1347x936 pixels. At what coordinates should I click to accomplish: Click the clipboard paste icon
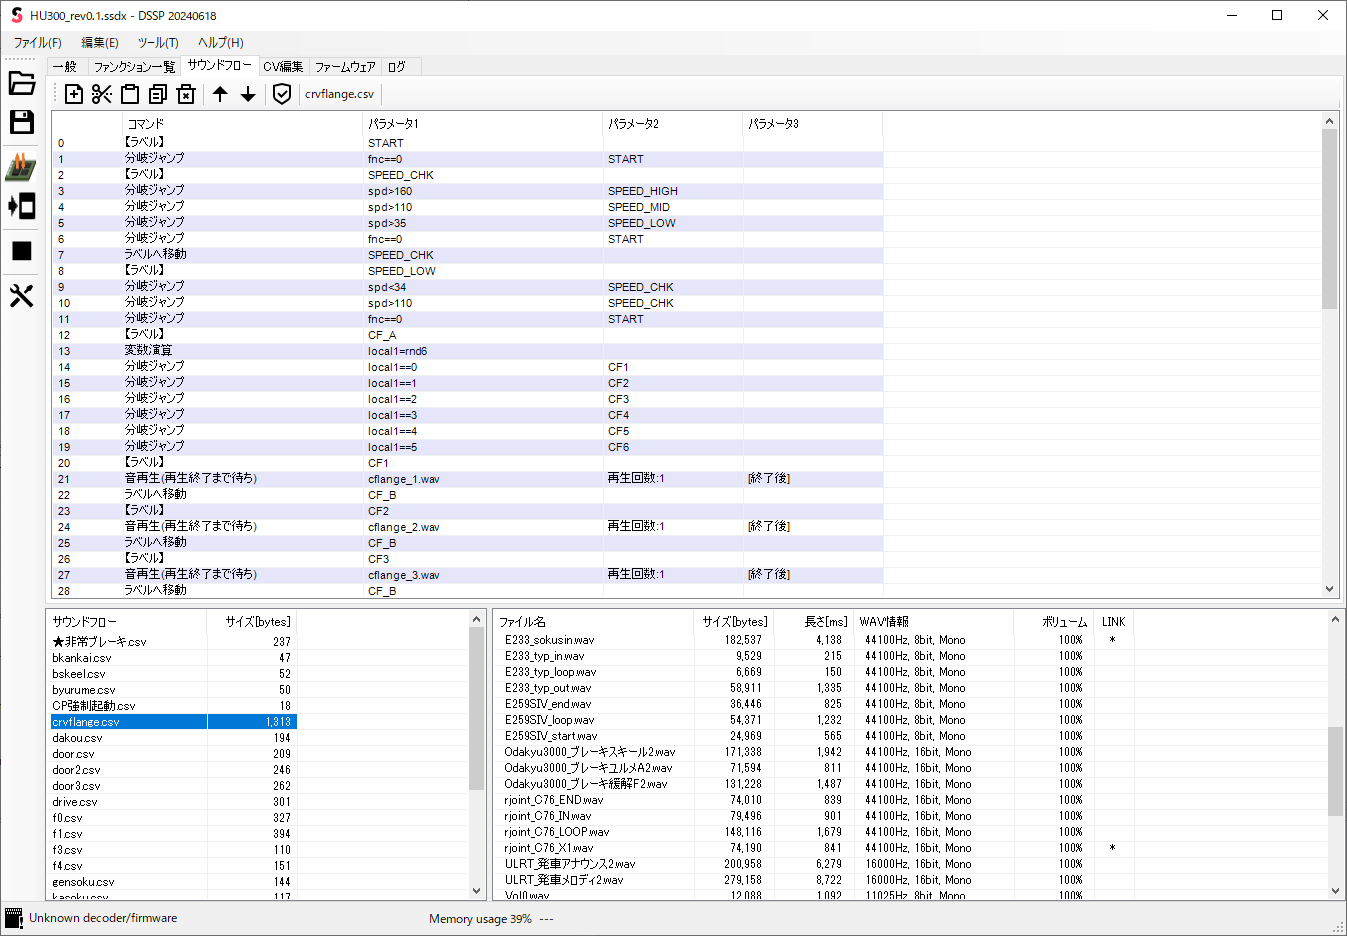pos(130,94)
